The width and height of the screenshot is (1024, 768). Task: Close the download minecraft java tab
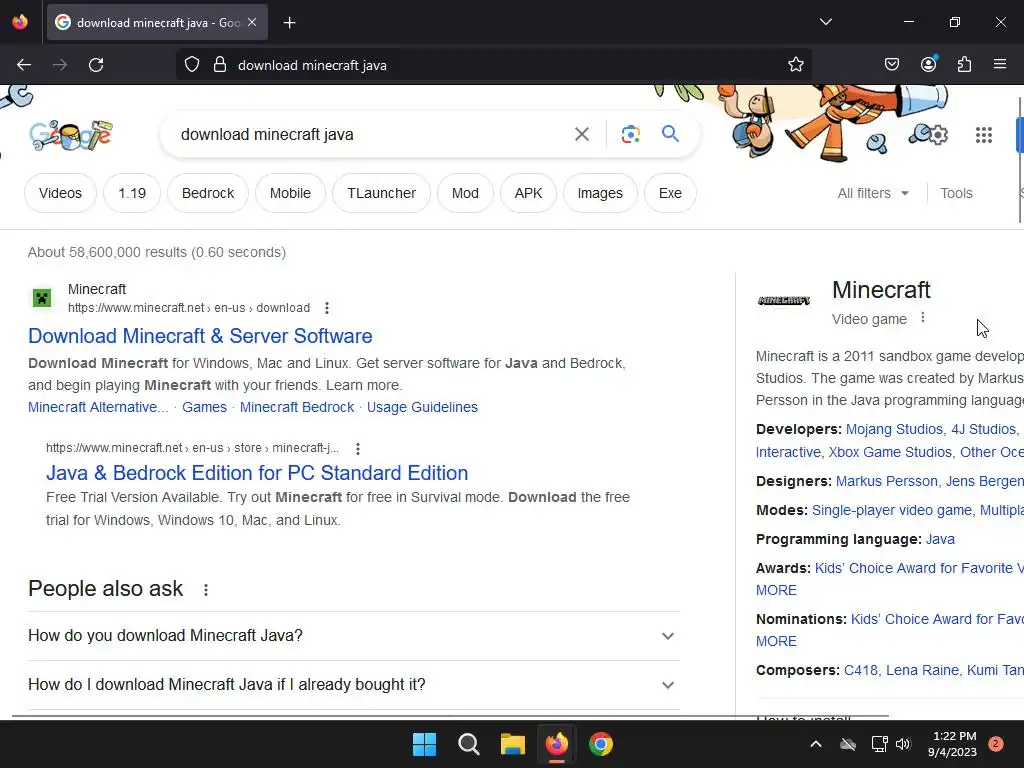(x=252, y=22)
